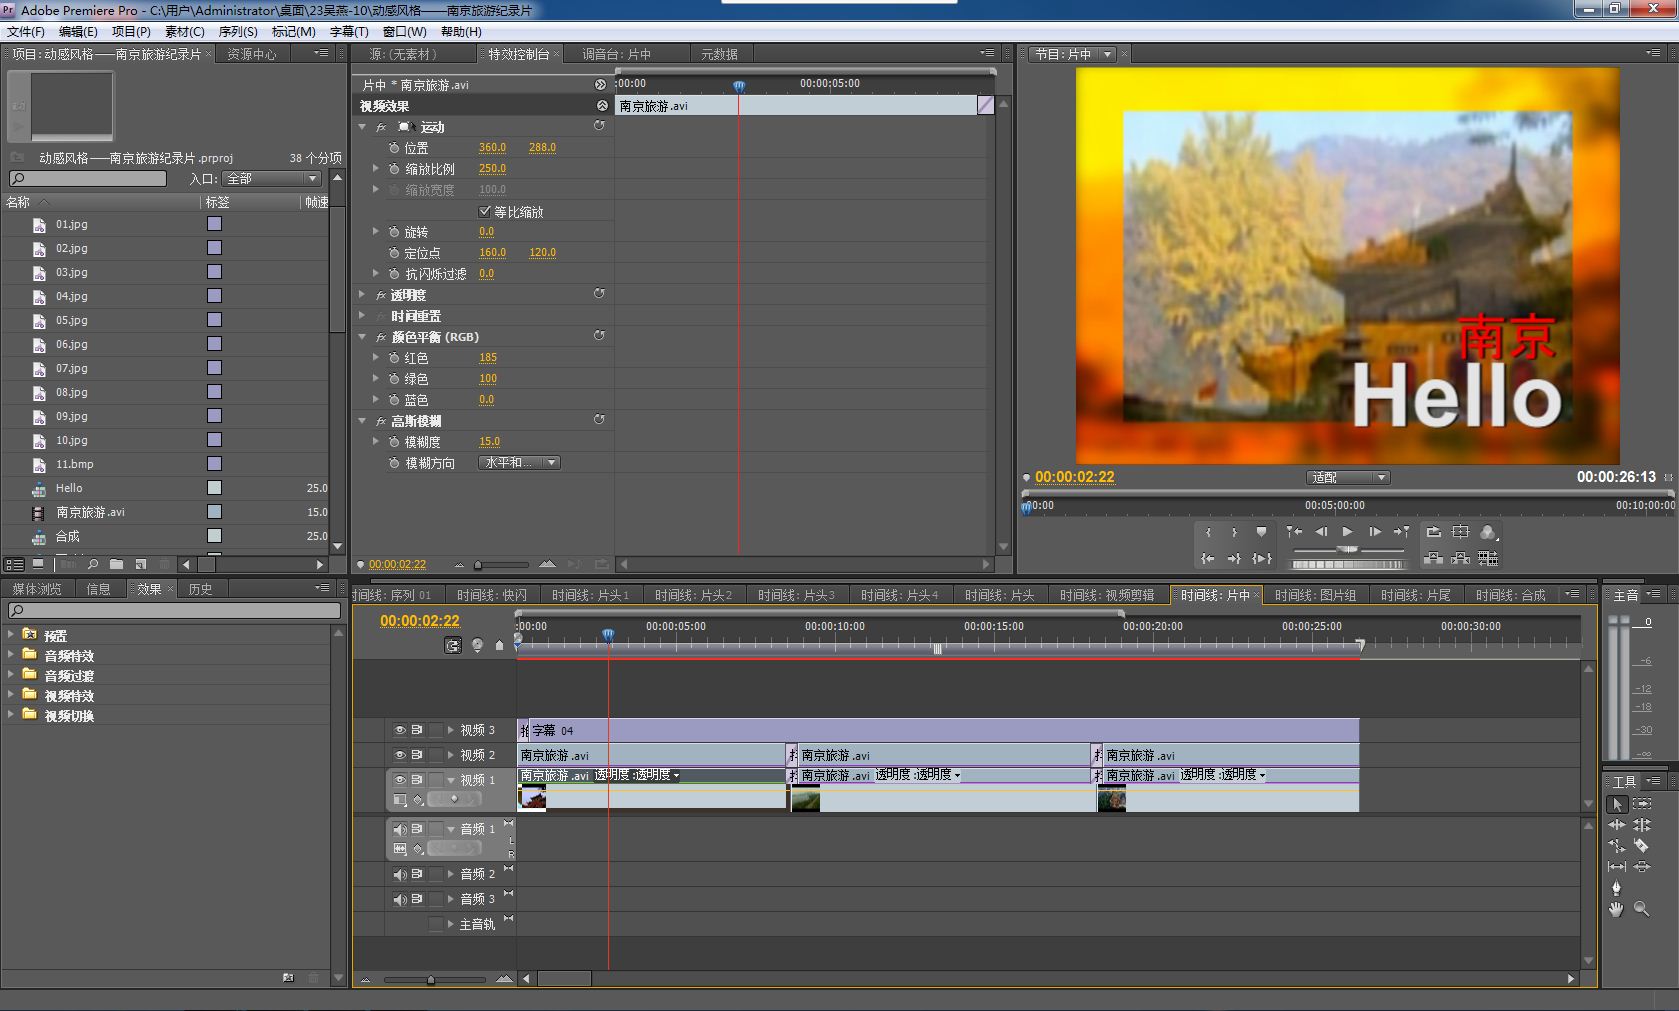Expand the 视频特效 effects folder
Viewport: 1679px width, 1011px height.
(x=12, y=695)
